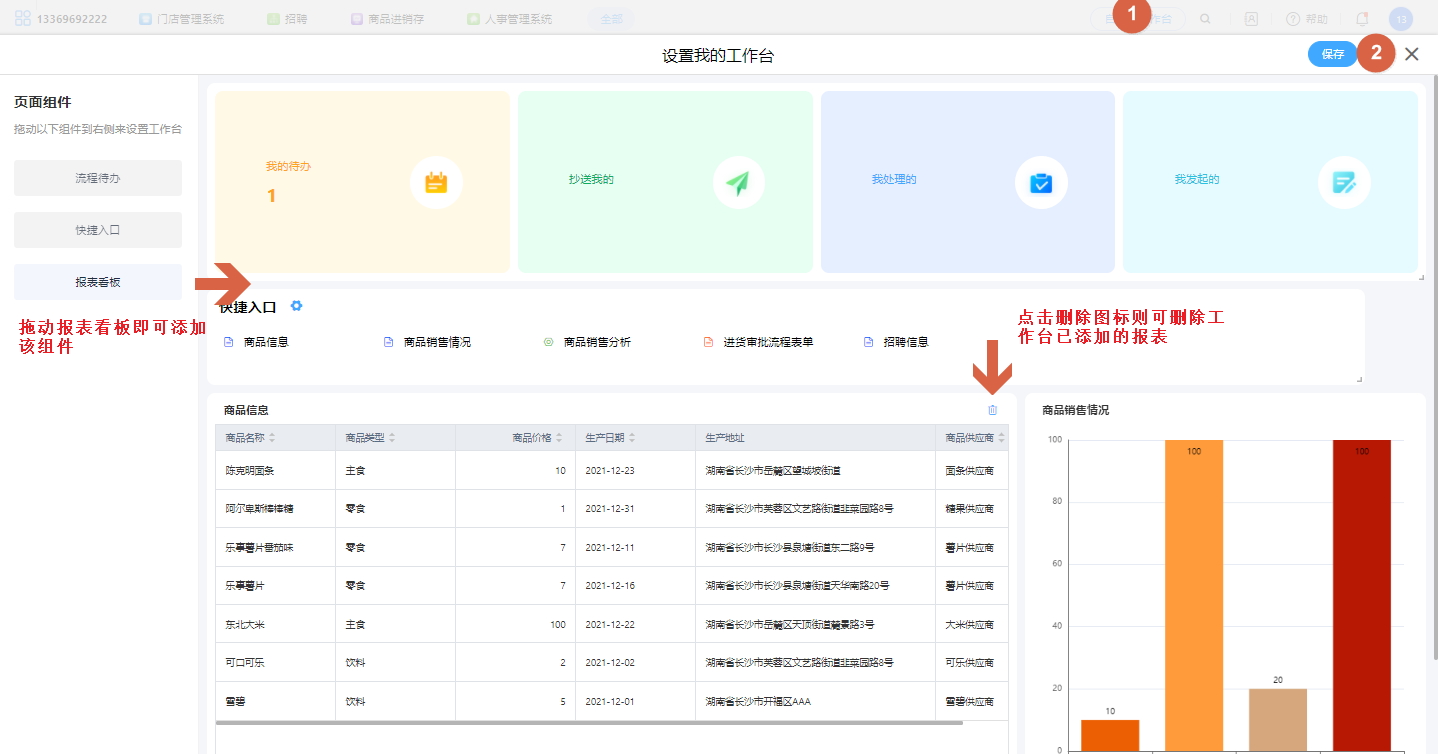The image size is (1438, 754).
Task: Click the 抄送我的 paper plane icon
Action: (x=738, y=183)
